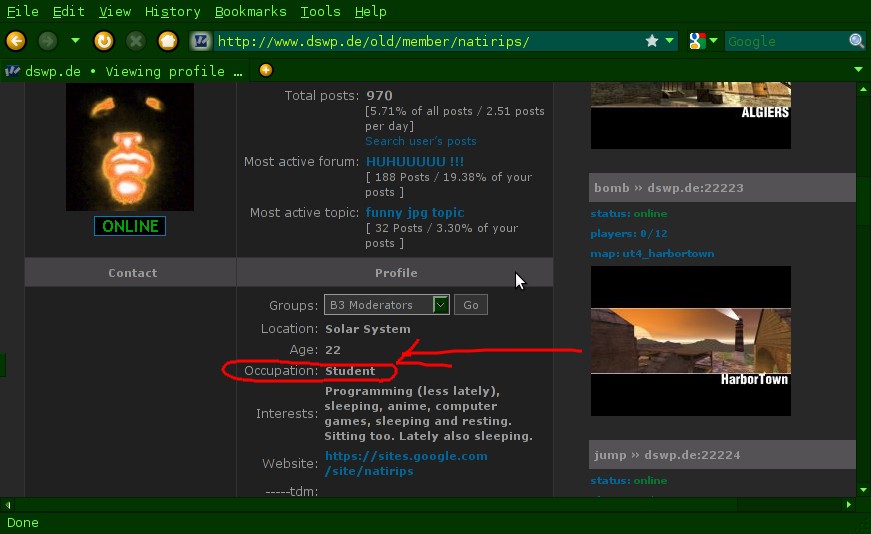Click the Forward navigation button
871x534 pixels.
47,41
